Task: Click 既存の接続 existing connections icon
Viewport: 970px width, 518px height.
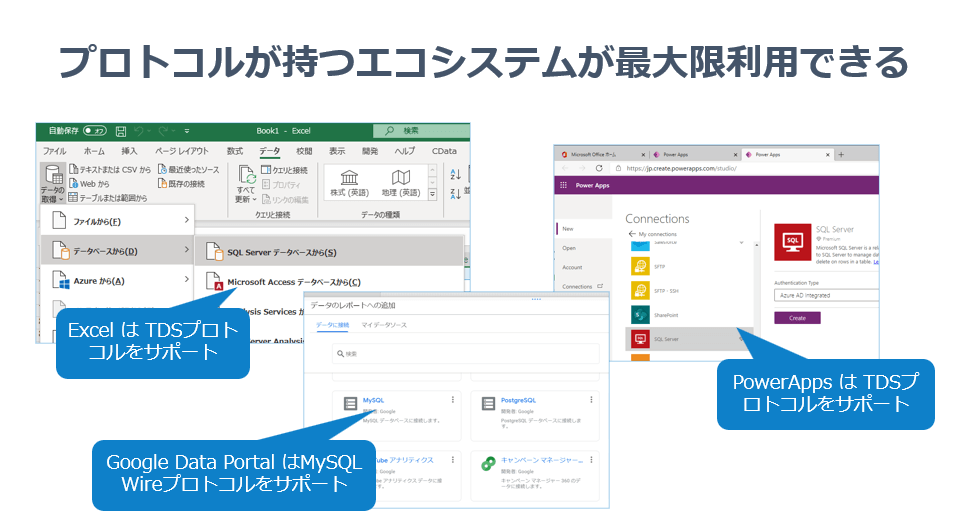Action: click(x=162, y=184)
